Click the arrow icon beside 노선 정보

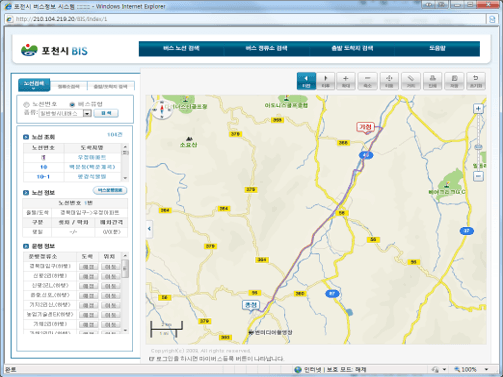26,193
